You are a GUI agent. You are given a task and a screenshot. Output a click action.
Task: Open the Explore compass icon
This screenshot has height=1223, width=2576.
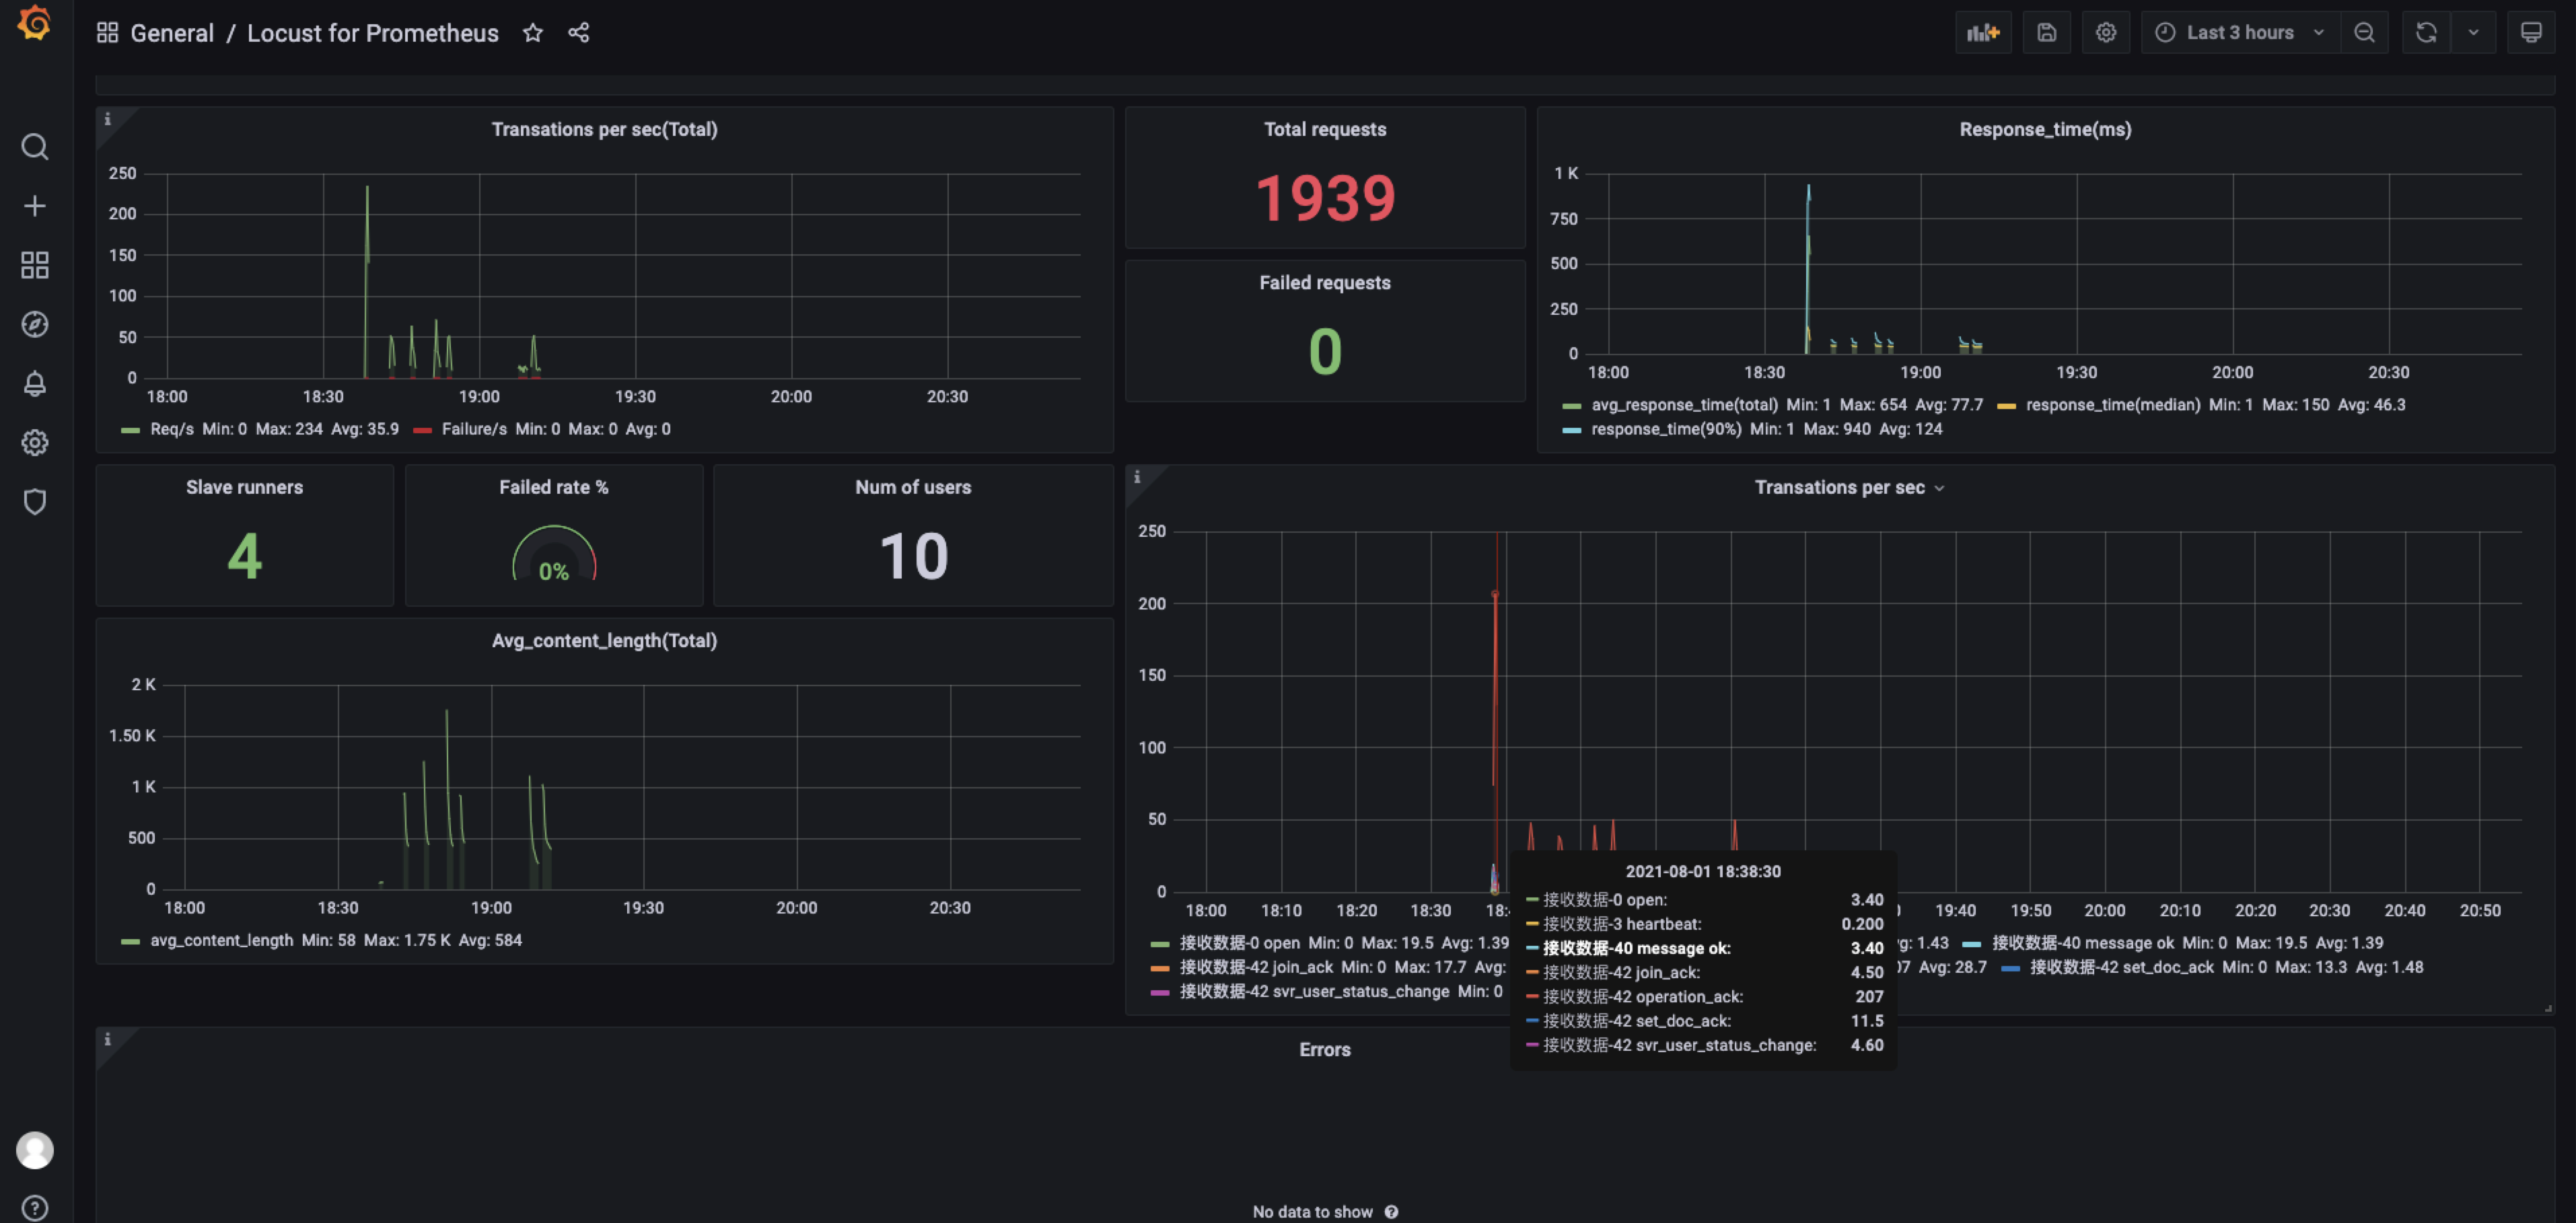(x=35, y=324)
